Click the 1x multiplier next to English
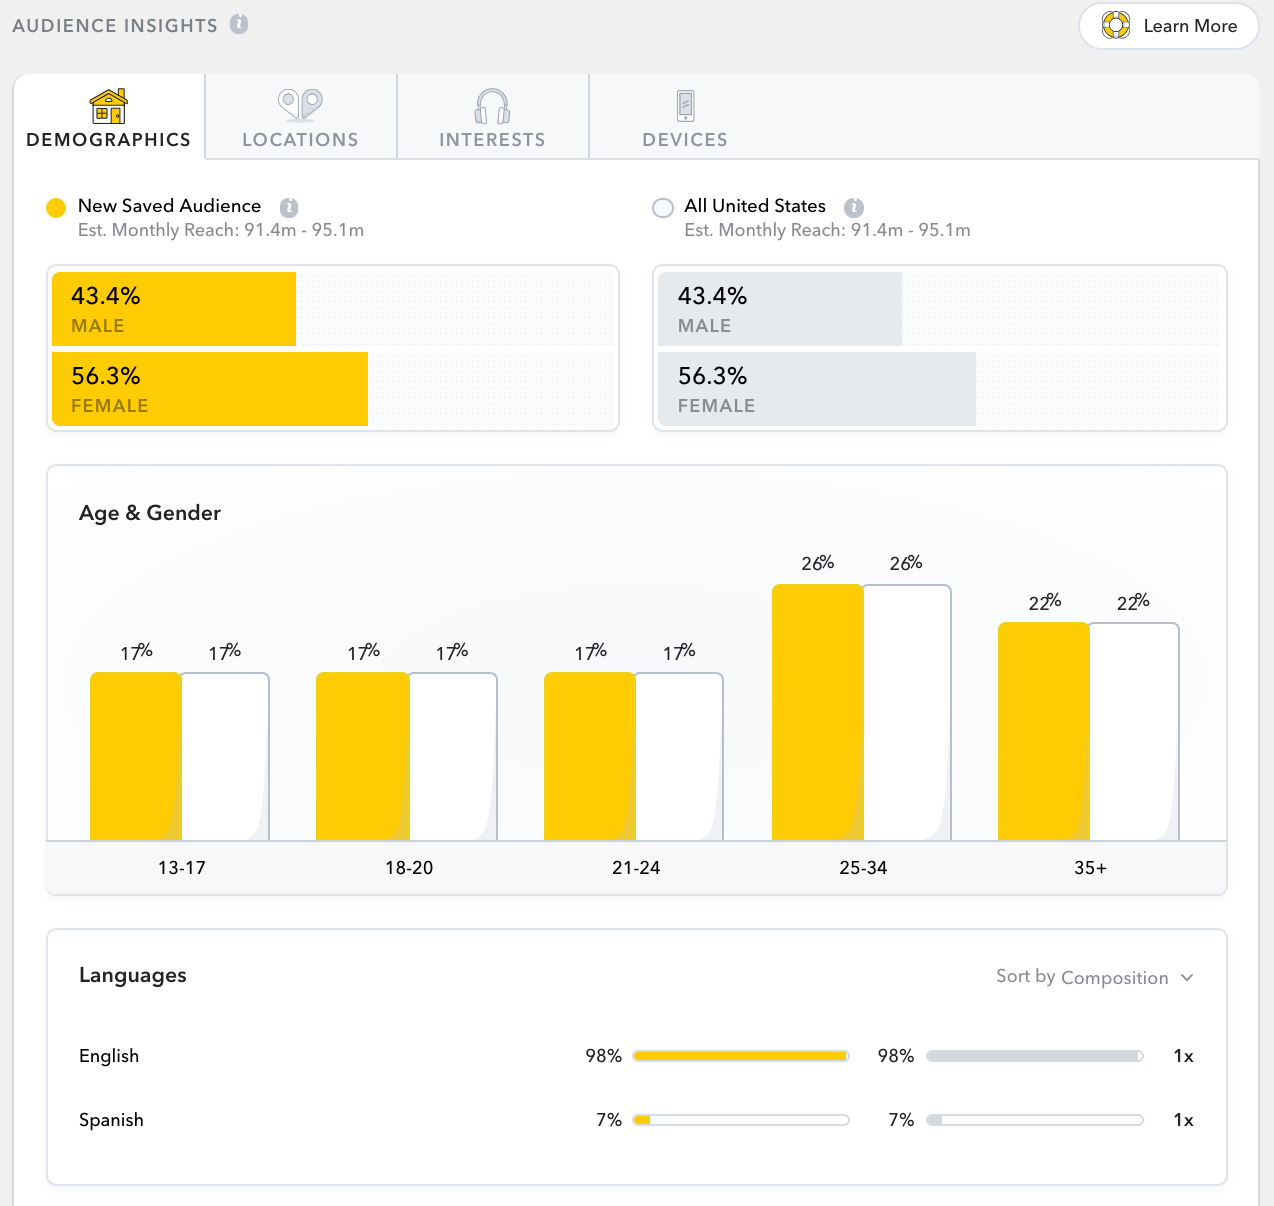The height and width of the screenshot is (1206, 1274). point(1186,1056)
